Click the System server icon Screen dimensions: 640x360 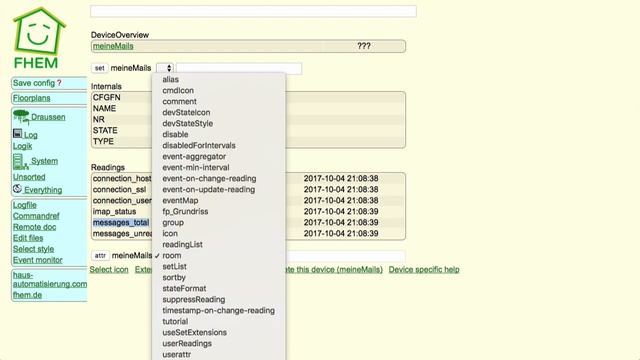click(x=20, y=162)
